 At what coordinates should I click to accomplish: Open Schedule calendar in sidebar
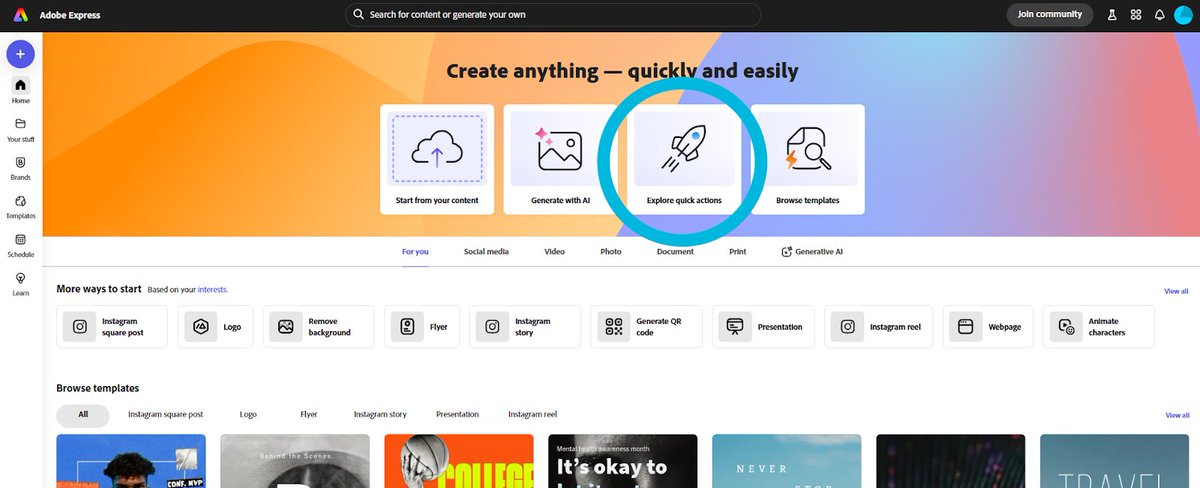(x=20, y=245)
